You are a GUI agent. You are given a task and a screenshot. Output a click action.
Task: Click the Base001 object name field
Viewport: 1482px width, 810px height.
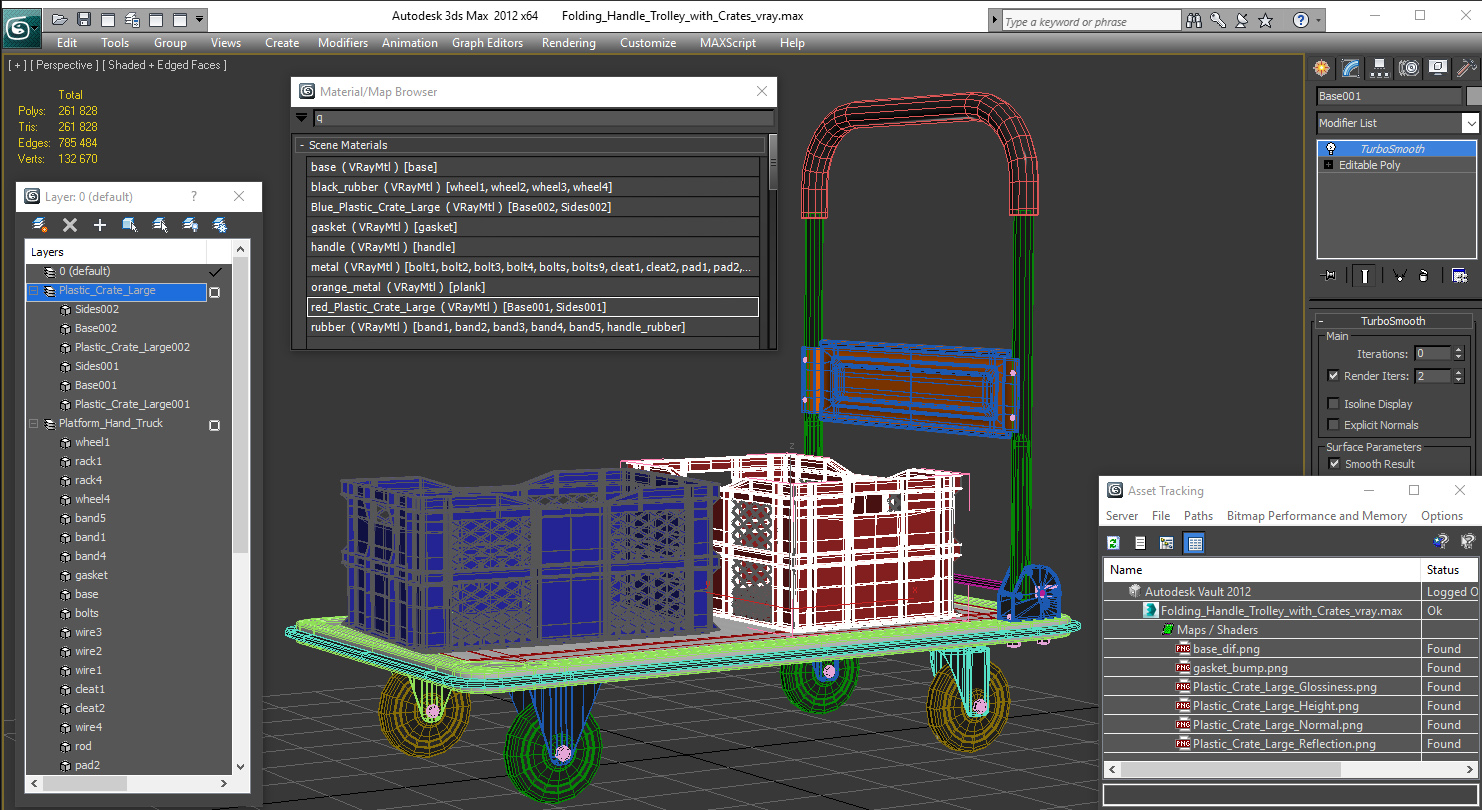(x=1389, y=96)
